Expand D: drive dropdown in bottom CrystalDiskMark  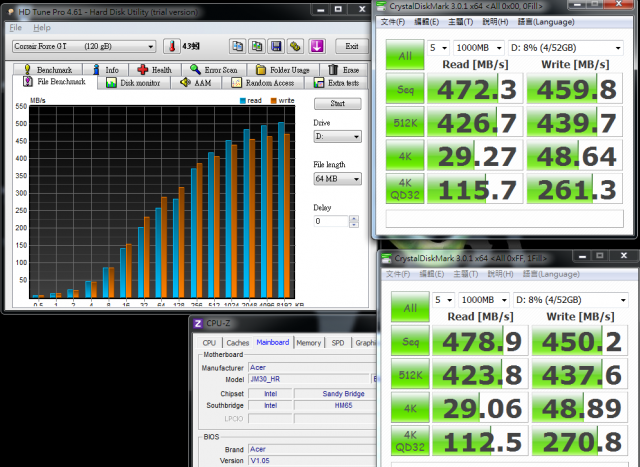tap(571, 300)
